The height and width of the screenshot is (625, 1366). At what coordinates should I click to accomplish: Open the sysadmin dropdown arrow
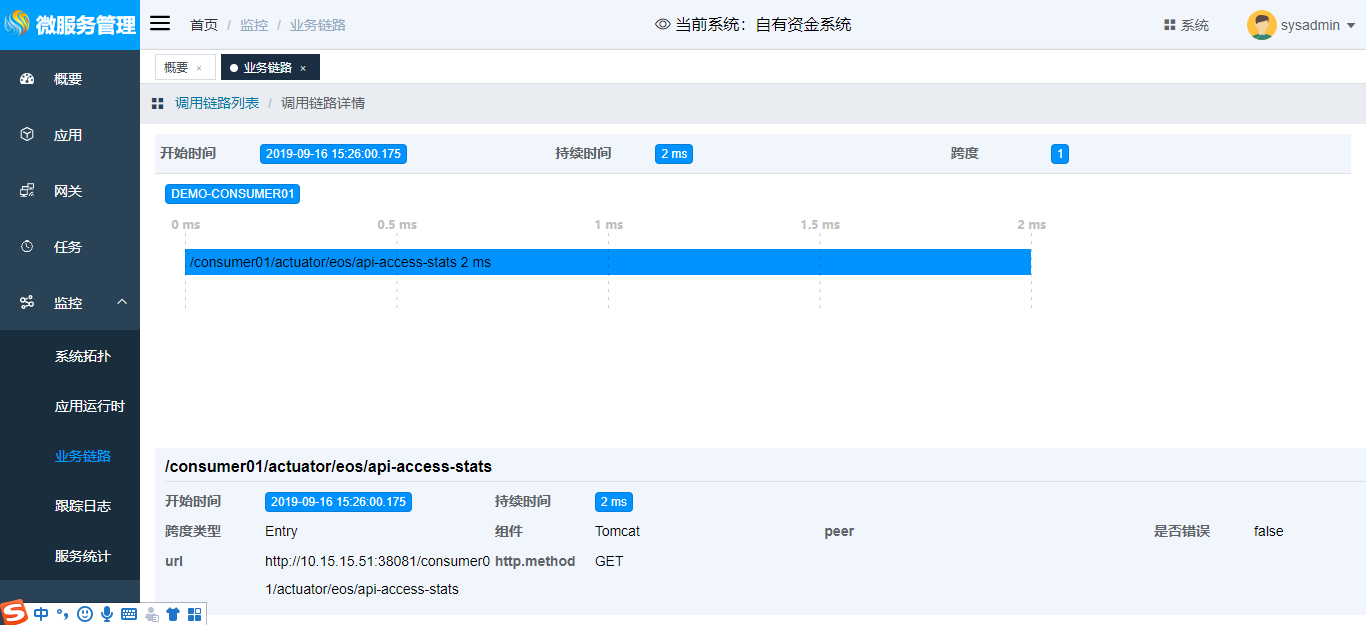1351,26
